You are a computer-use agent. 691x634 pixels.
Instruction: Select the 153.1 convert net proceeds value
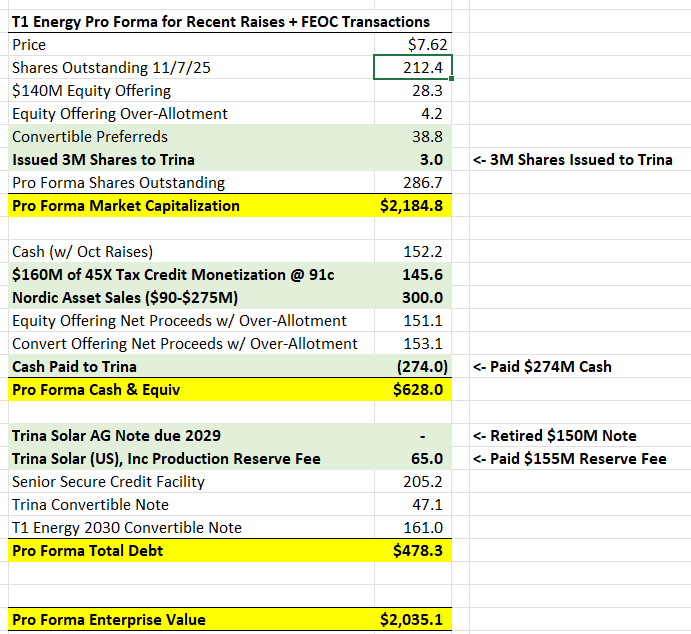point(423,344)
